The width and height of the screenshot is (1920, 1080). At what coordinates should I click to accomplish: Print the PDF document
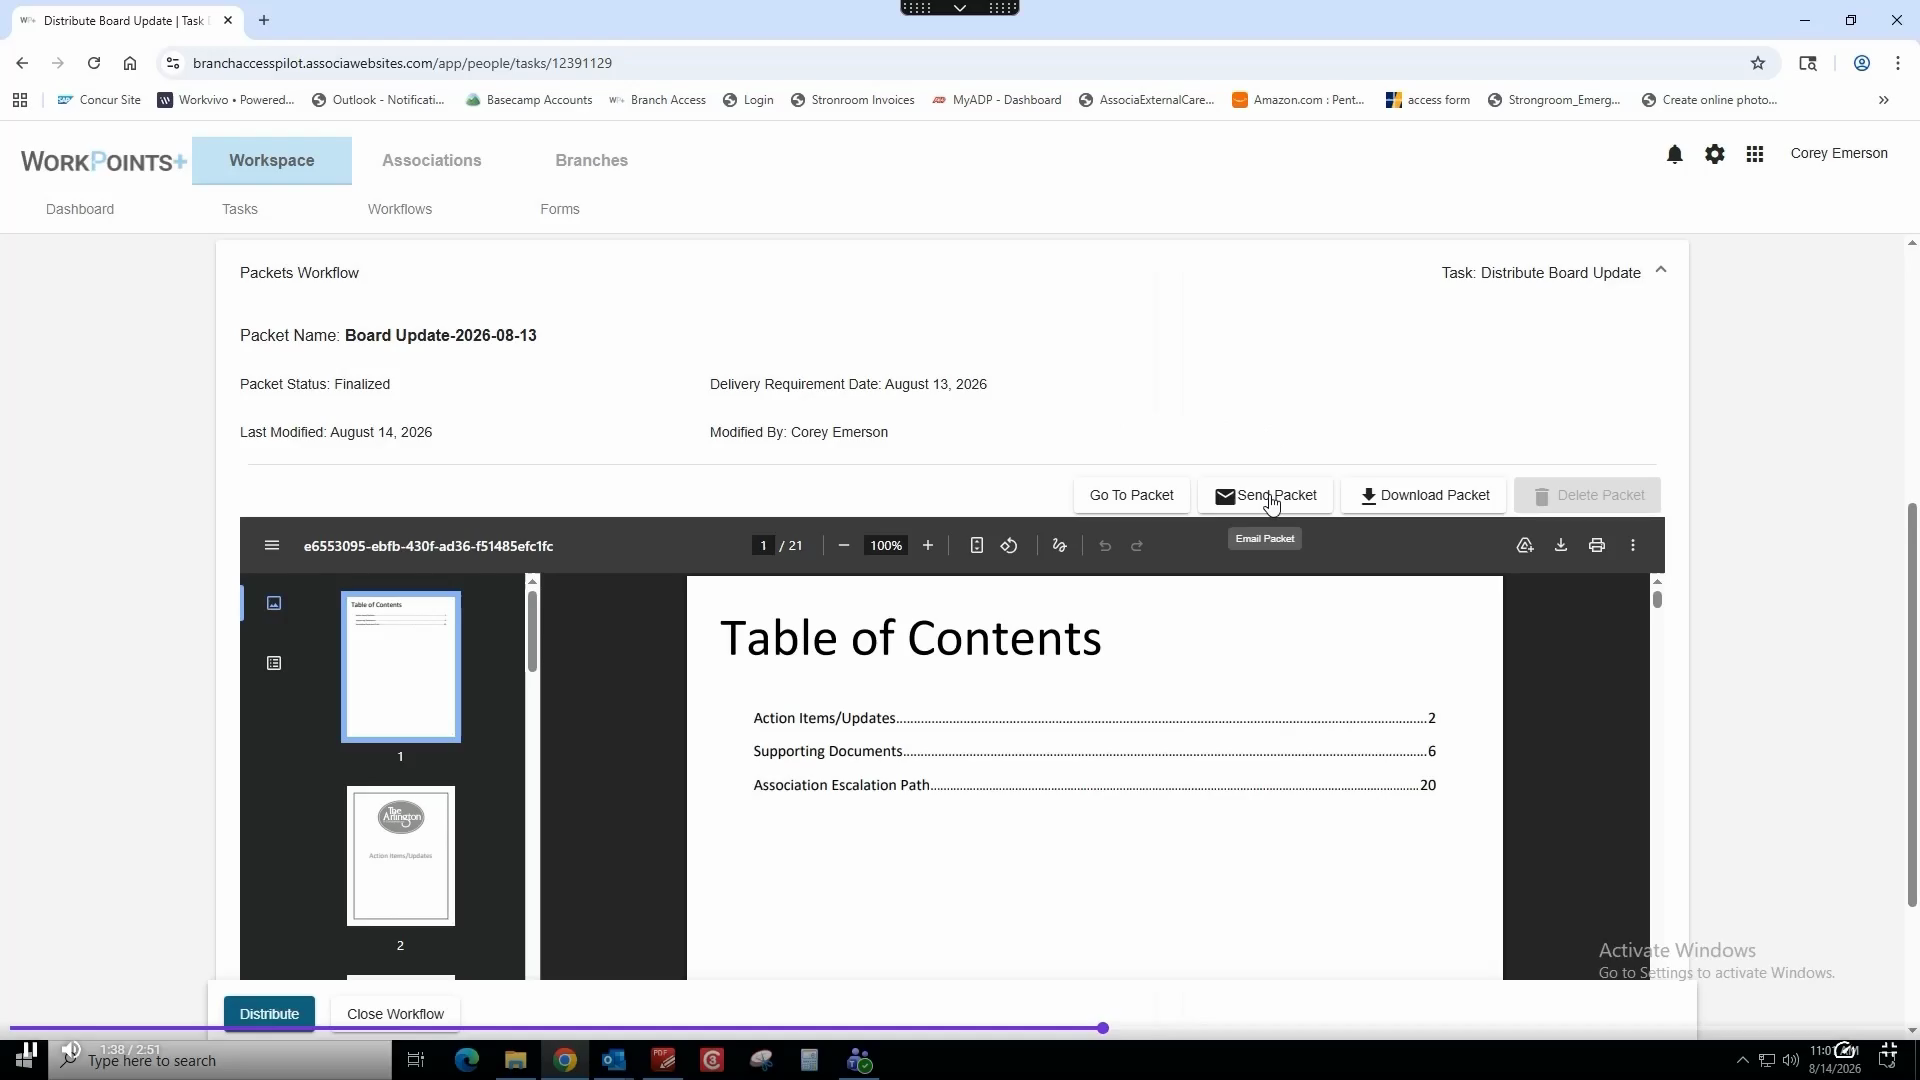tap(1597, 546)
